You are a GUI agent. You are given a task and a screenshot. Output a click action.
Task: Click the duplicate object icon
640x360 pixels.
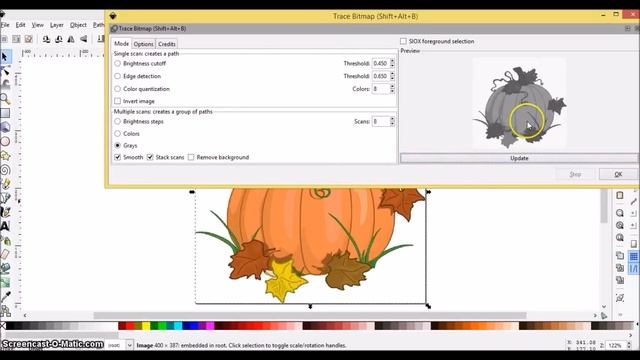click(620, 256)
